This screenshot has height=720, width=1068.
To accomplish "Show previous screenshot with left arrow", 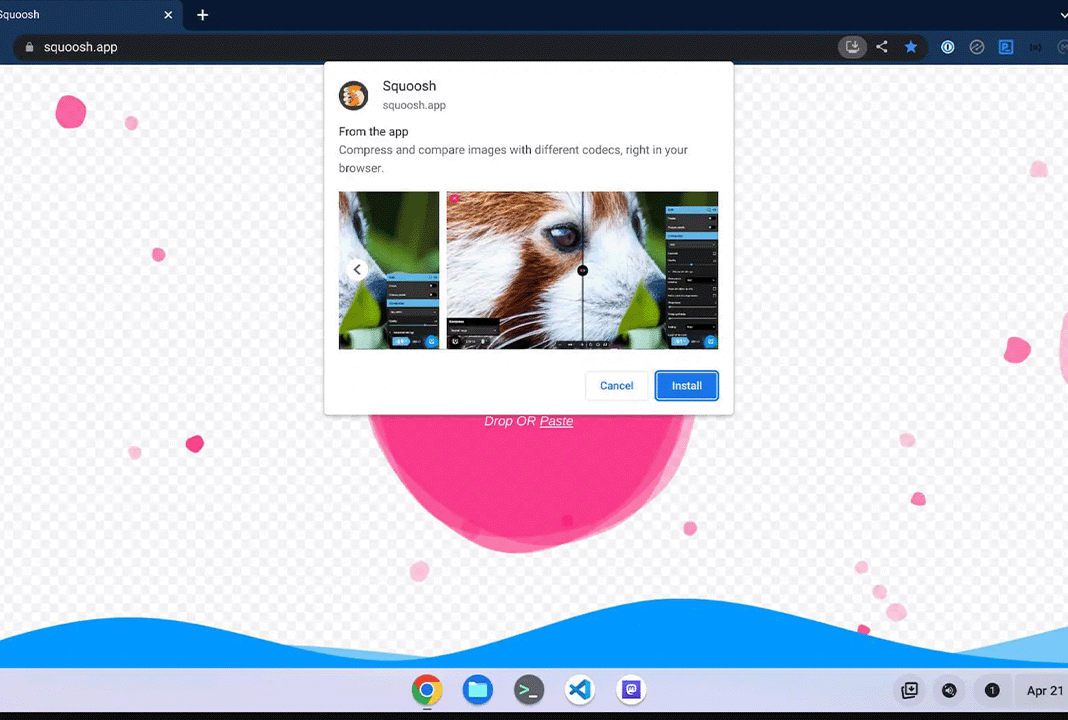I will click(357, 270).
